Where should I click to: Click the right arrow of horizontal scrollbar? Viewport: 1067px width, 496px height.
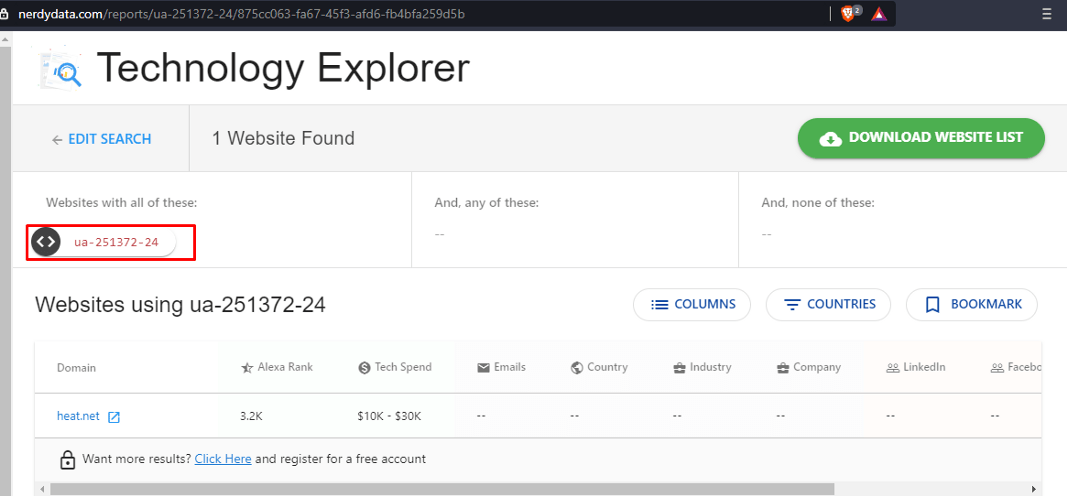click(x=1034, y=489)
